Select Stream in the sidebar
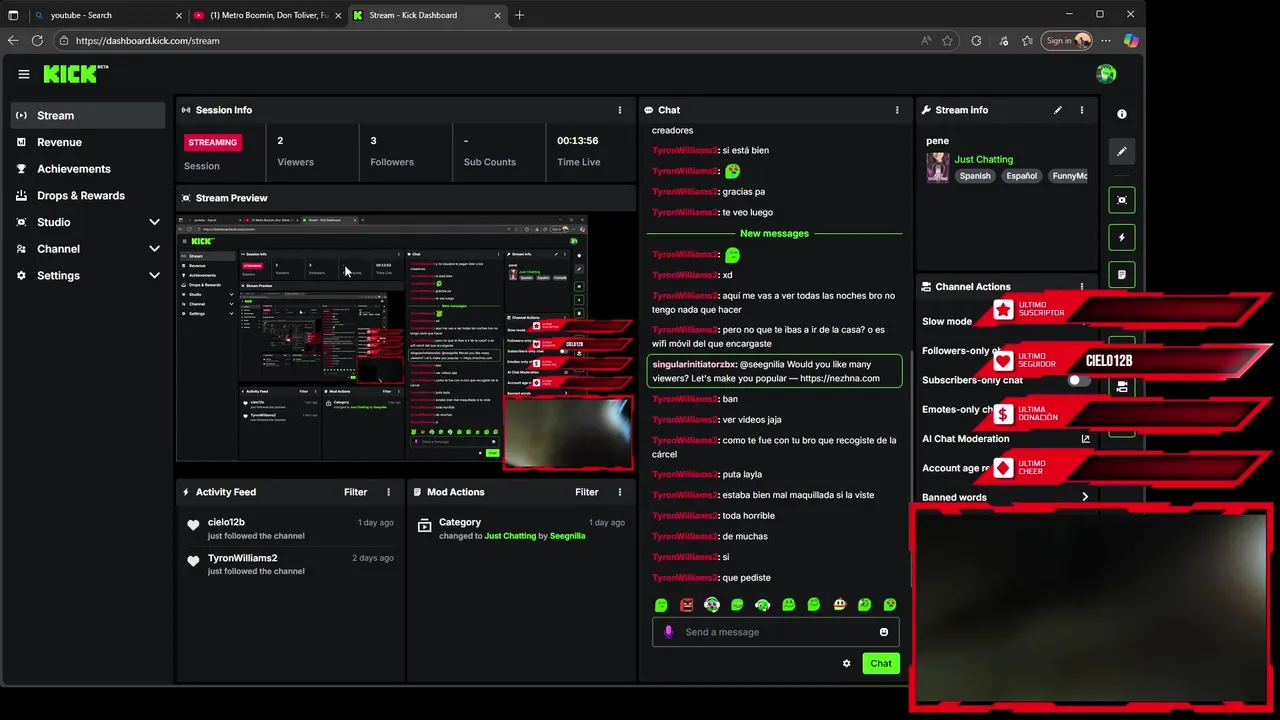The height and width of the screenshot is (720, 1280). coord(88,115)
